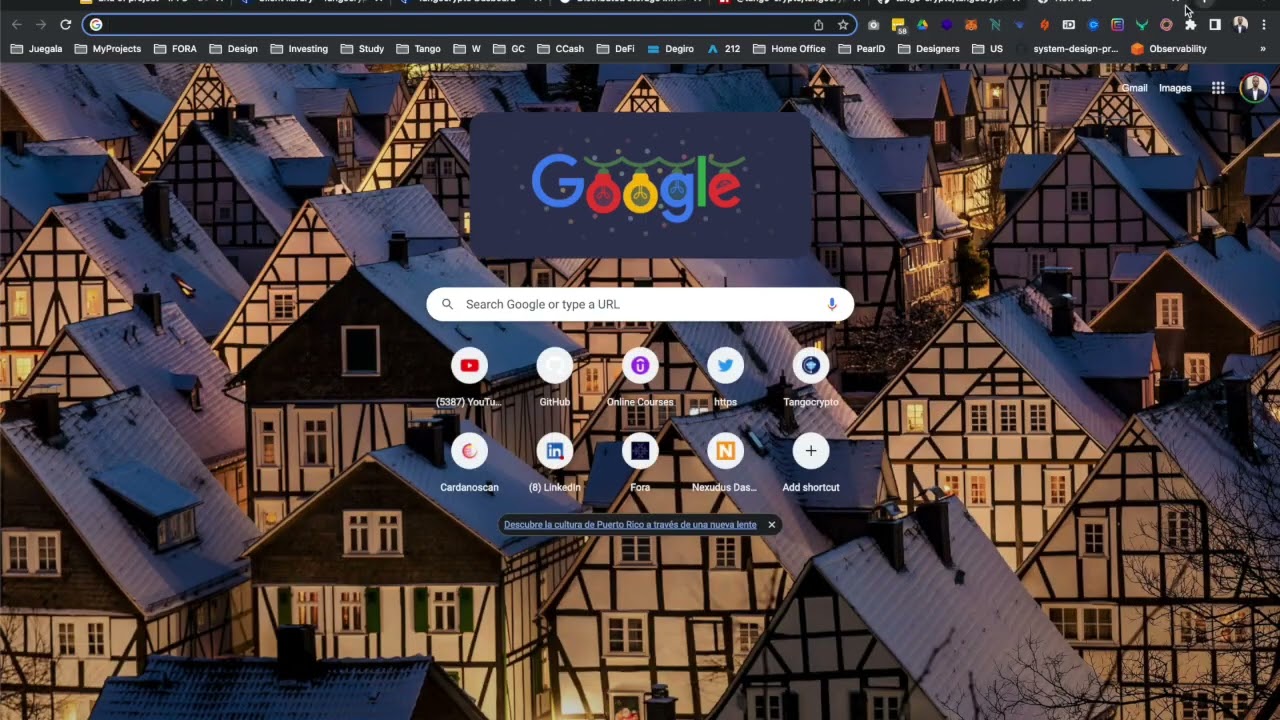
Task: Open the multicolor square extension icon
Action: point(1117,24)
